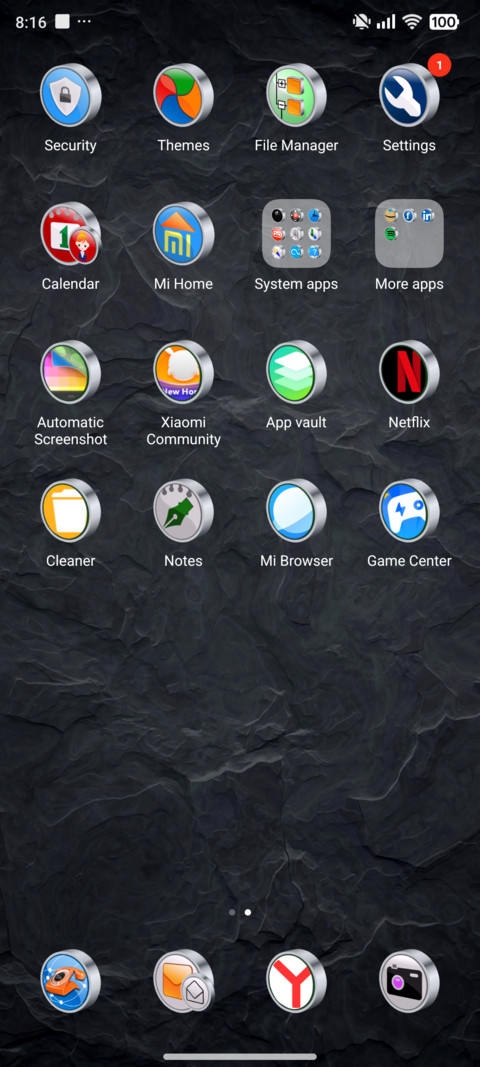
Task: Open the Messages app in dock
Action: [x=183, y=981]
